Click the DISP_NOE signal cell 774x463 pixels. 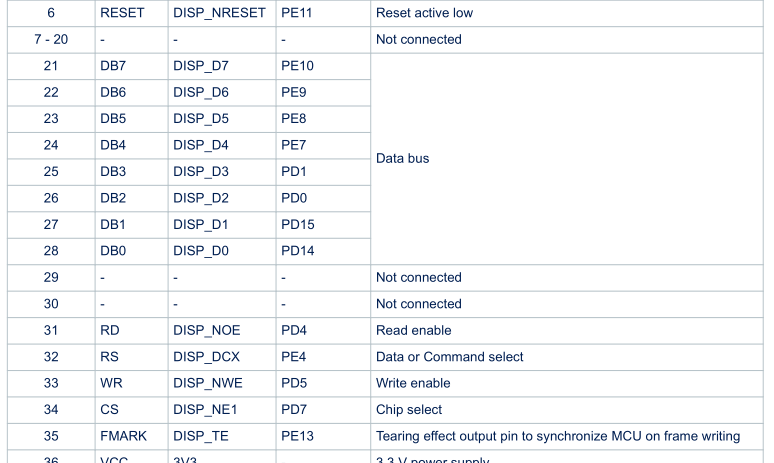[x=222, y=331]
